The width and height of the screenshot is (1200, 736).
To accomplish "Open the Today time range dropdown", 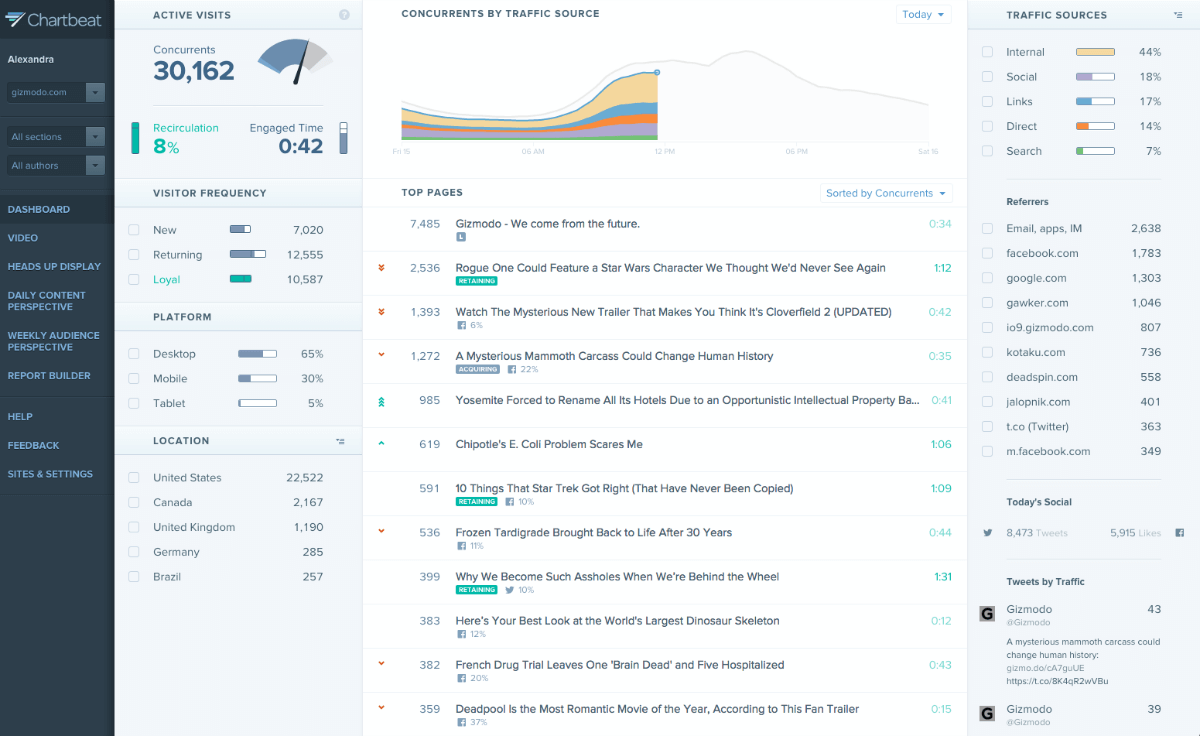I will coord(921,14).
